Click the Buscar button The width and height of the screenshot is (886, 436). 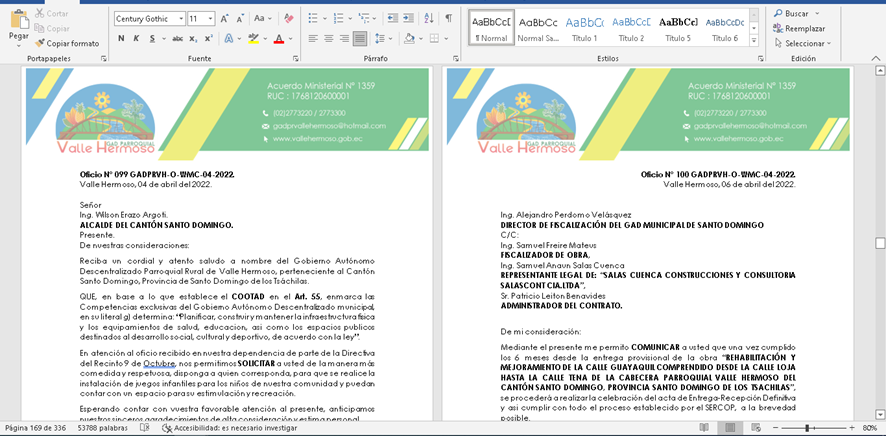click(796, 14)
